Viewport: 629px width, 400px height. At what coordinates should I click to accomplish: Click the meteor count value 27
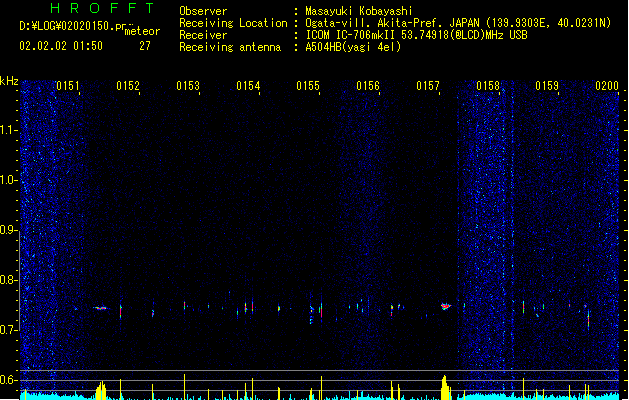point(145,46)
